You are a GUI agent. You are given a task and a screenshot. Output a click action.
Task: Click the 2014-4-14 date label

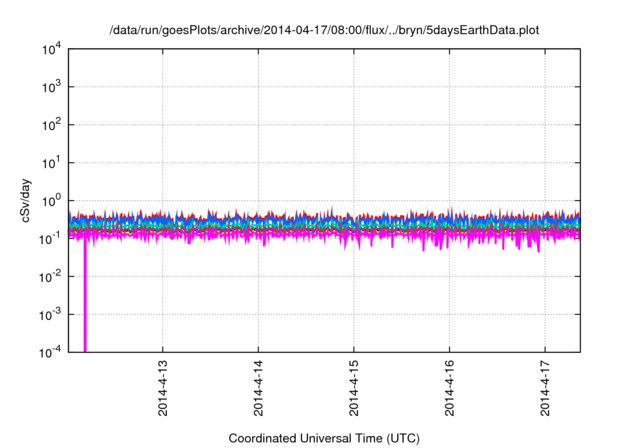tap(258, 388)
